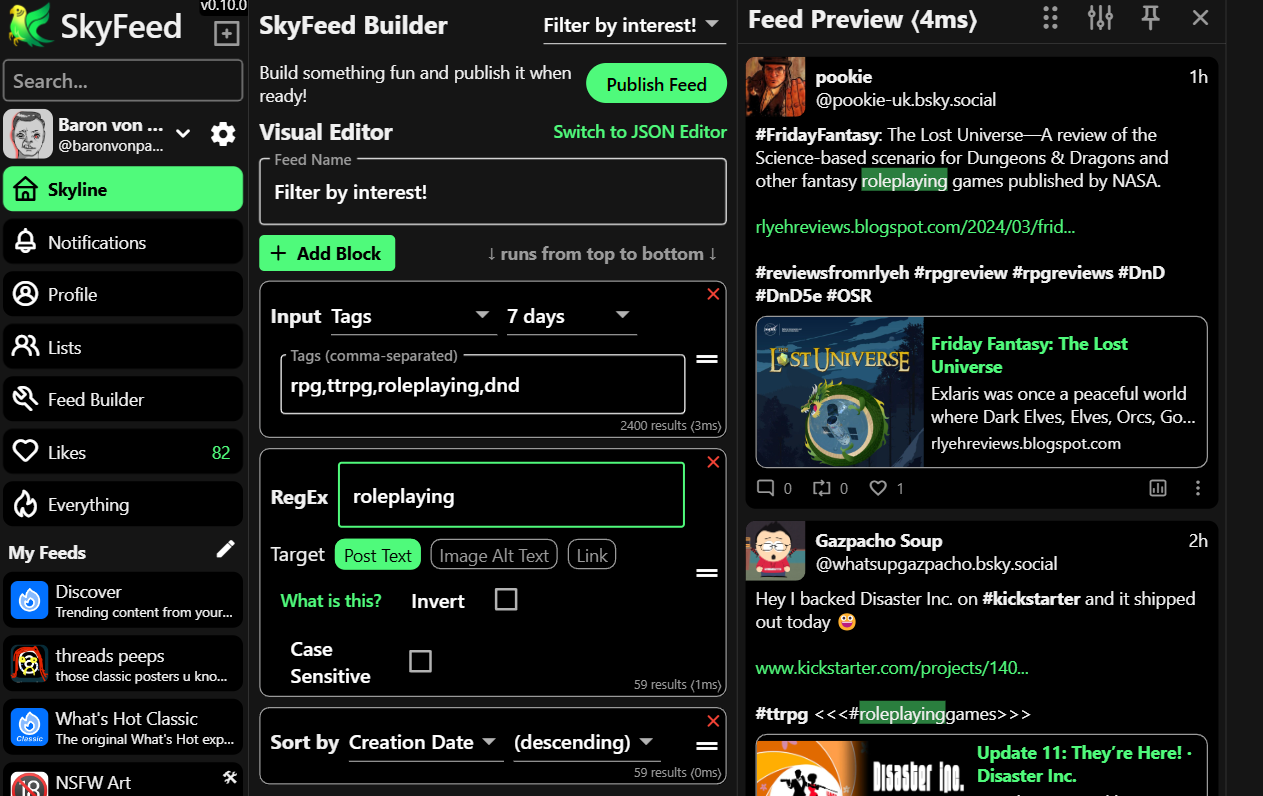The image size is (1263, 796).
Task: Open Everything feed
Action: [x=123, y=504]
